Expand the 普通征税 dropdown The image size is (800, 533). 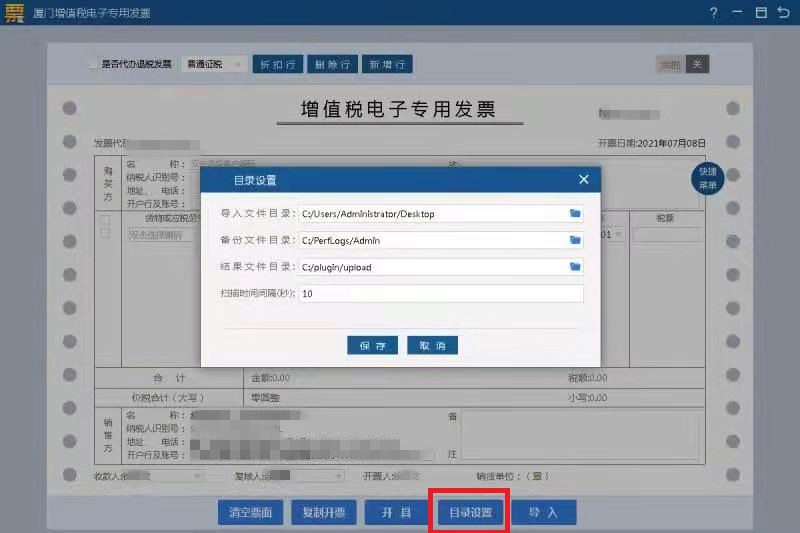click(x=215, y=64)
